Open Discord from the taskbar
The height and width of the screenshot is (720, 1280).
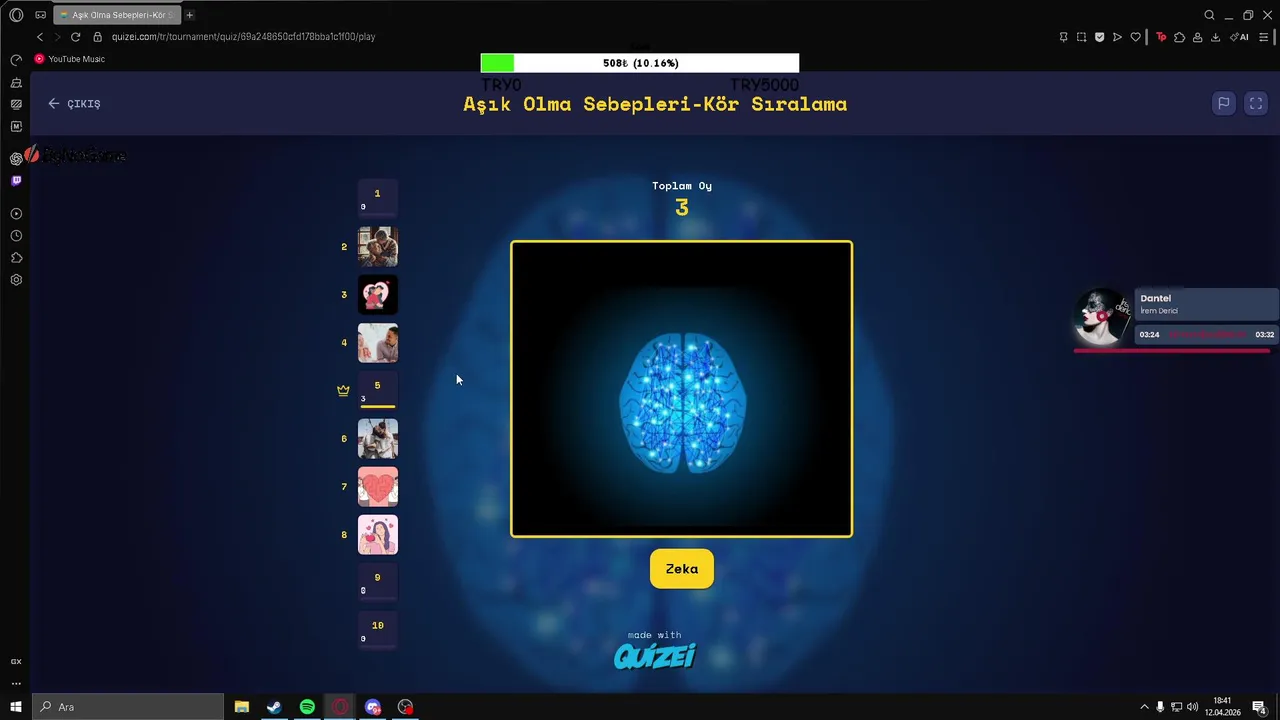coord(373,707)
